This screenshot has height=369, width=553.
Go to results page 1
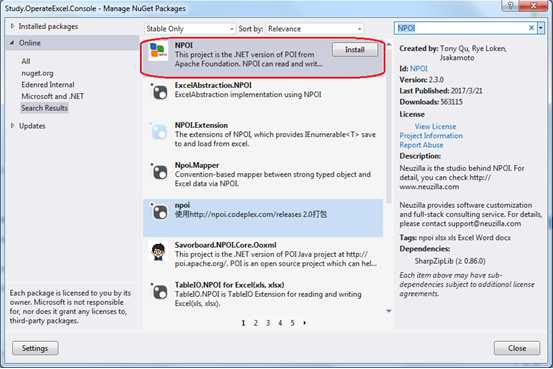[x=243, y=323]
